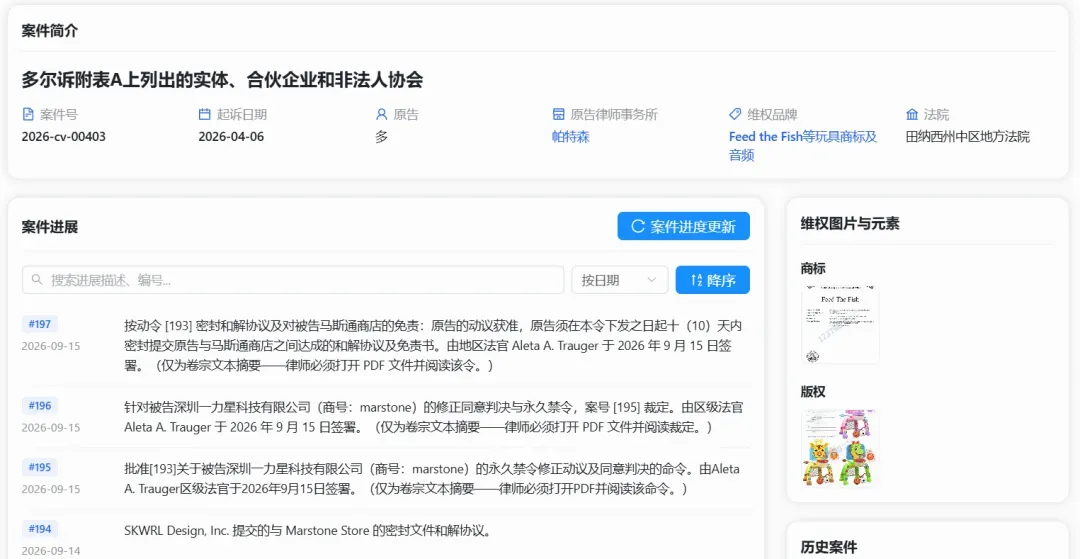Click the 案件进度更新 button
The height and width of the screenshot is (559, 1080).
683,226
